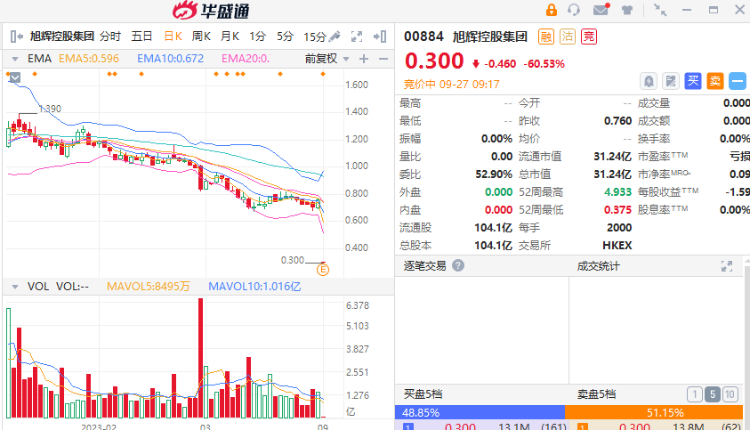Click the 华盛通 app logo
The width and height of the screenshot is (750, 430).
(x=211, y=11)
